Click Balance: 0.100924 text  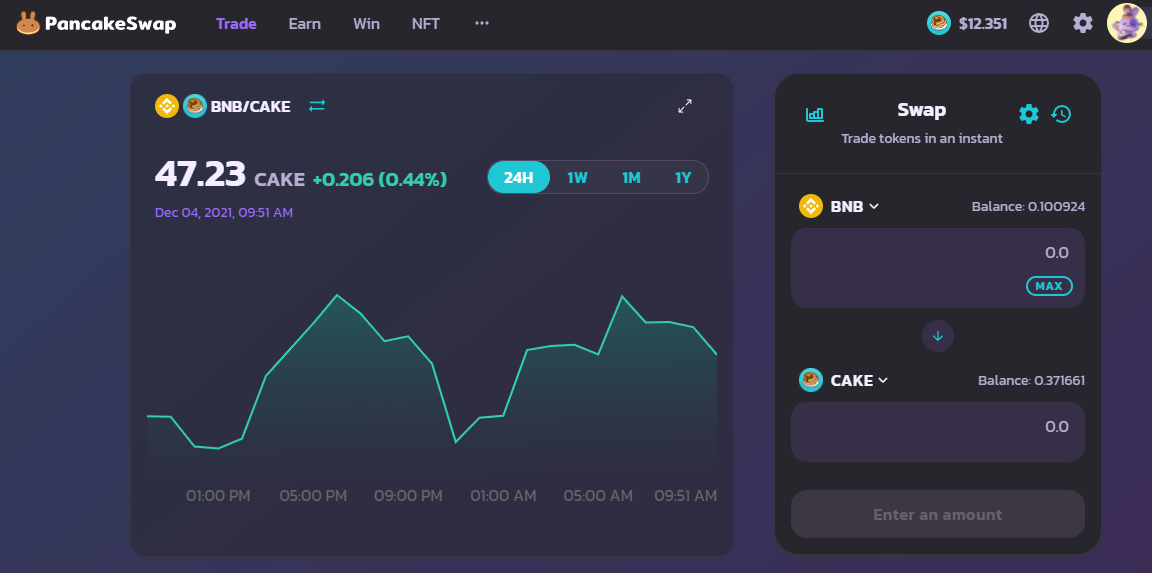tap(1028, 206)
